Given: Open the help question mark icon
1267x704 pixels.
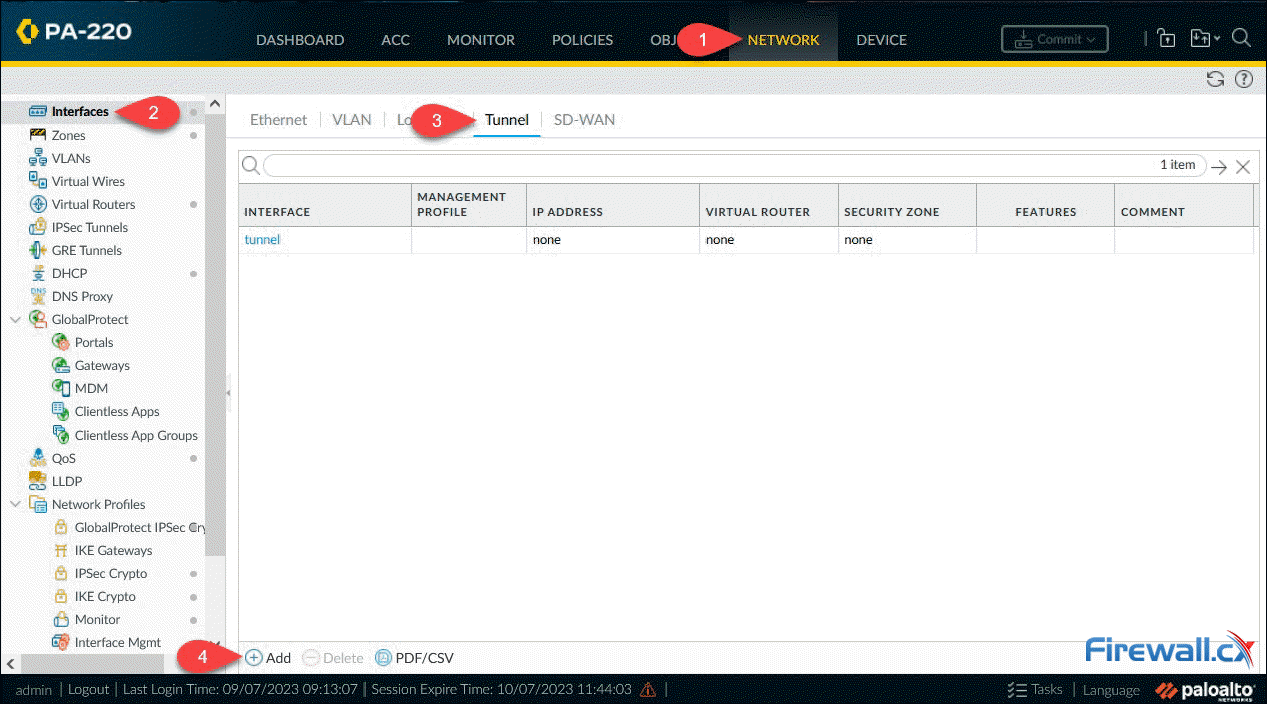Looking at the screenshot, I should (1243, 79).
